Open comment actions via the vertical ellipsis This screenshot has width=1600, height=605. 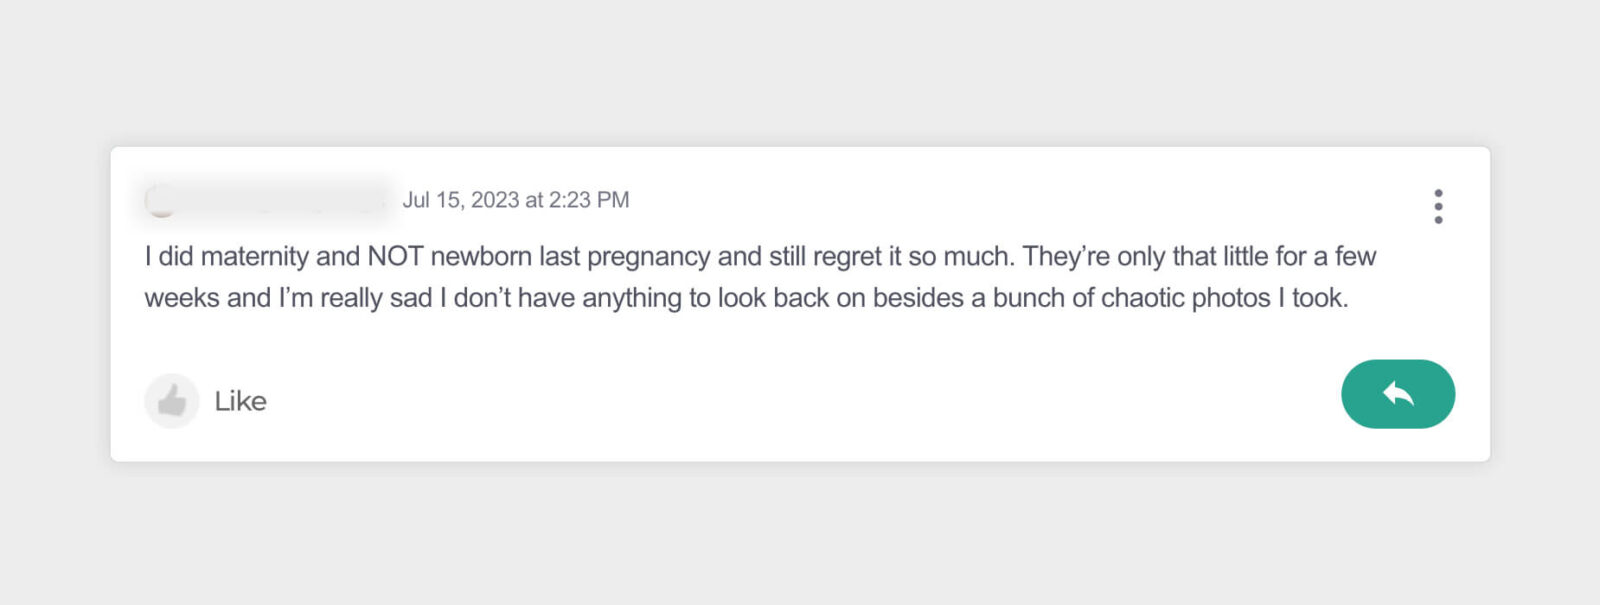tap(1439, 205)
